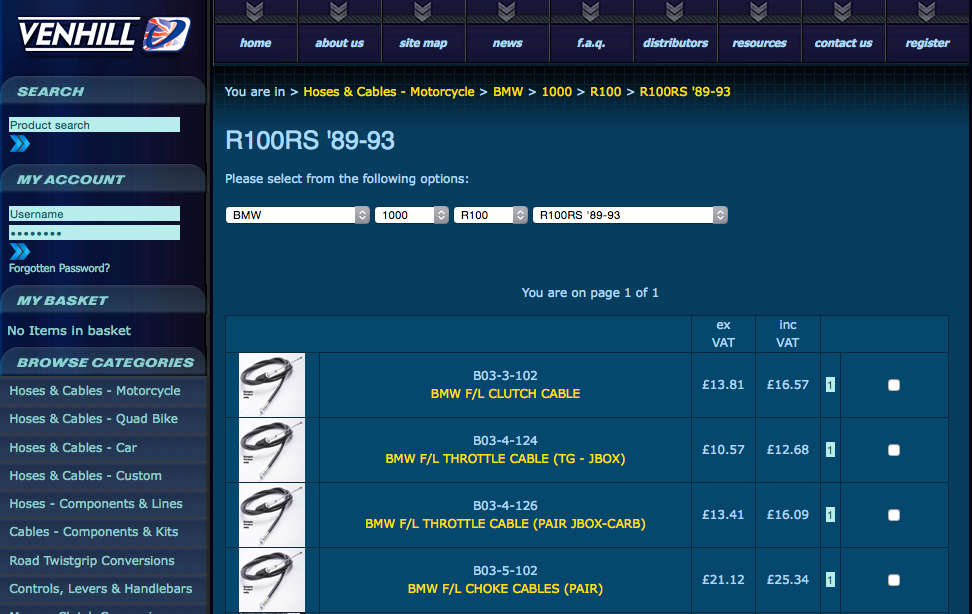Open the B03-4-124 throttle cable thumbnail
Viewport: 972px width, 614px height.
click(x=272, y=450)
